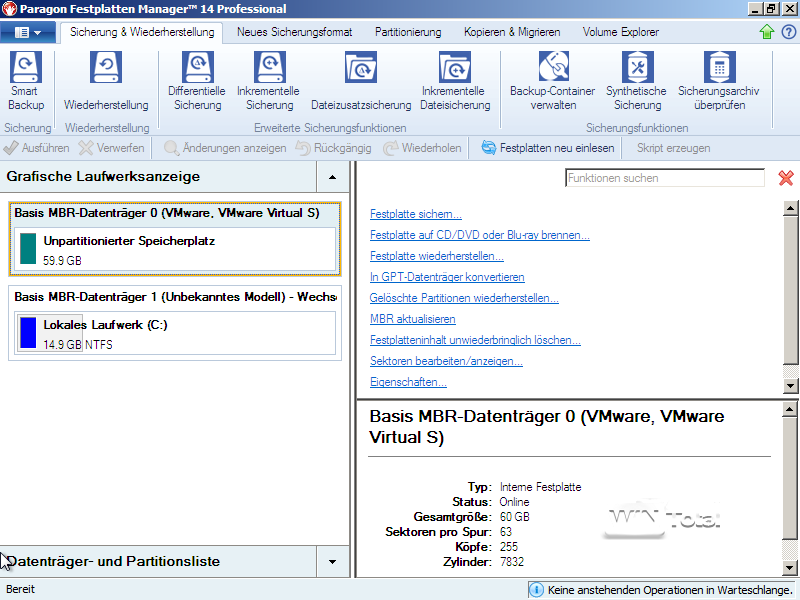Screen dimensions: 800x600
Task: Open the help question mark icon
Action: 788,32
